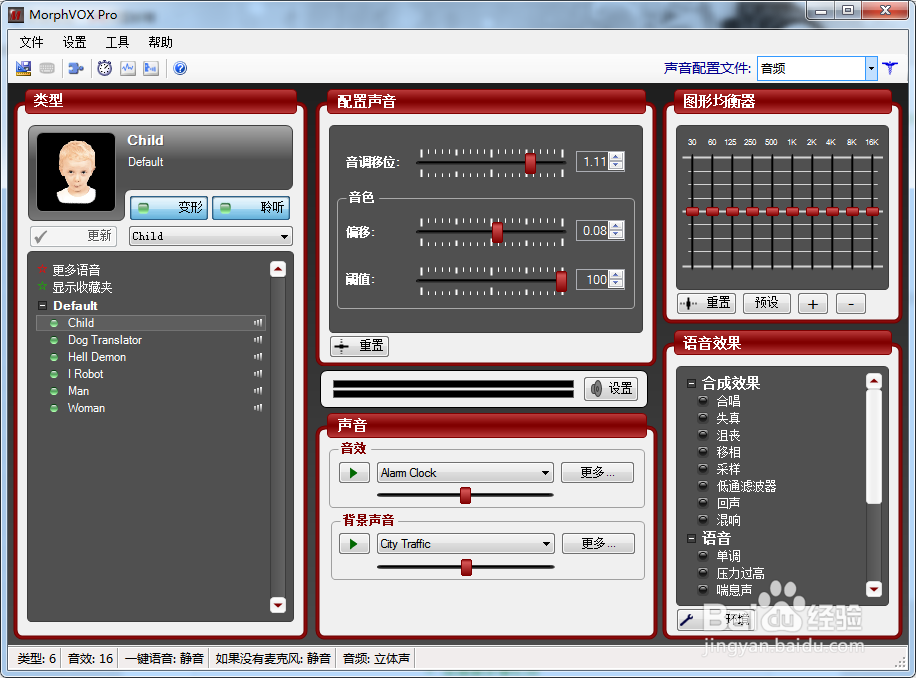The image size is (916, 678).
Task: Open the 设置 menu
Action: click(73, 42)
